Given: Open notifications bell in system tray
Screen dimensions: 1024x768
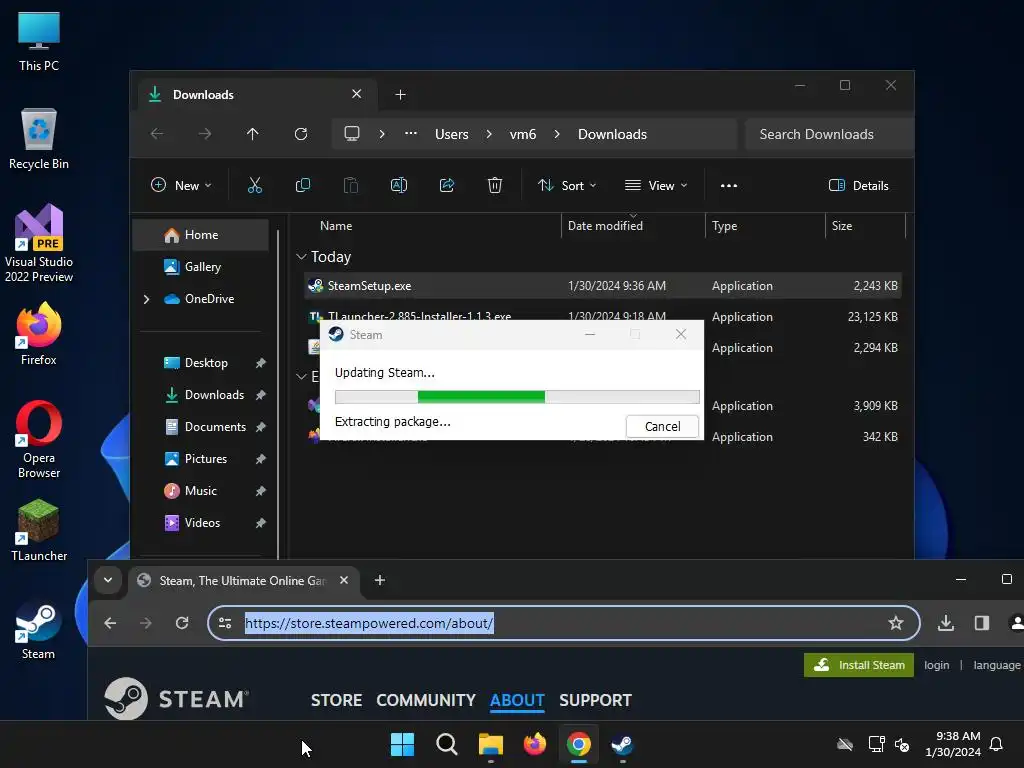Looking at the screenshot, I should pos(996,744).
